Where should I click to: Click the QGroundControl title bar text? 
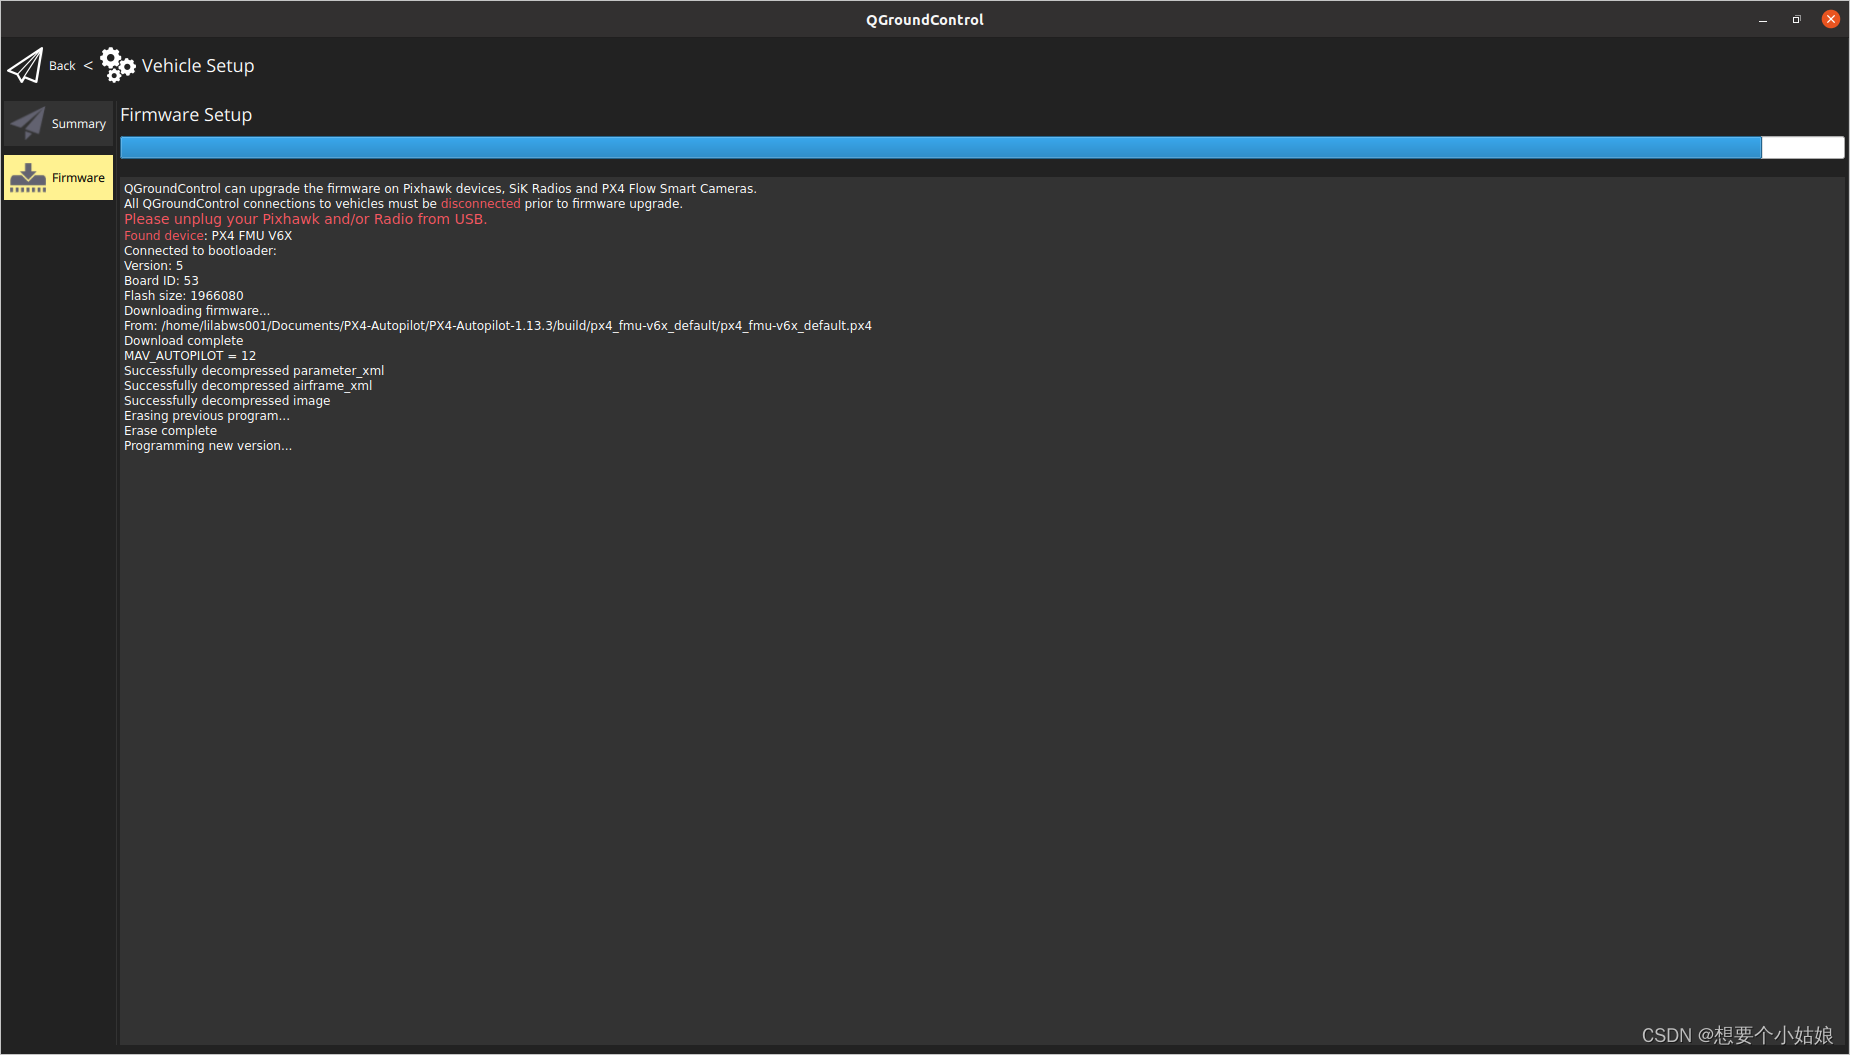point(924,19)
